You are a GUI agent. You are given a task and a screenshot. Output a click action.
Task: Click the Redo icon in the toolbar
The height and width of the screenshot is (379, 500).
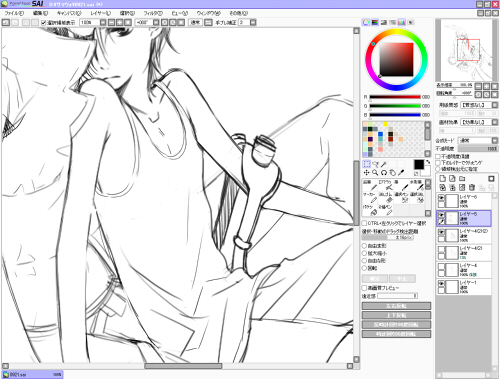pyautogui.click(x=15, y=22)
